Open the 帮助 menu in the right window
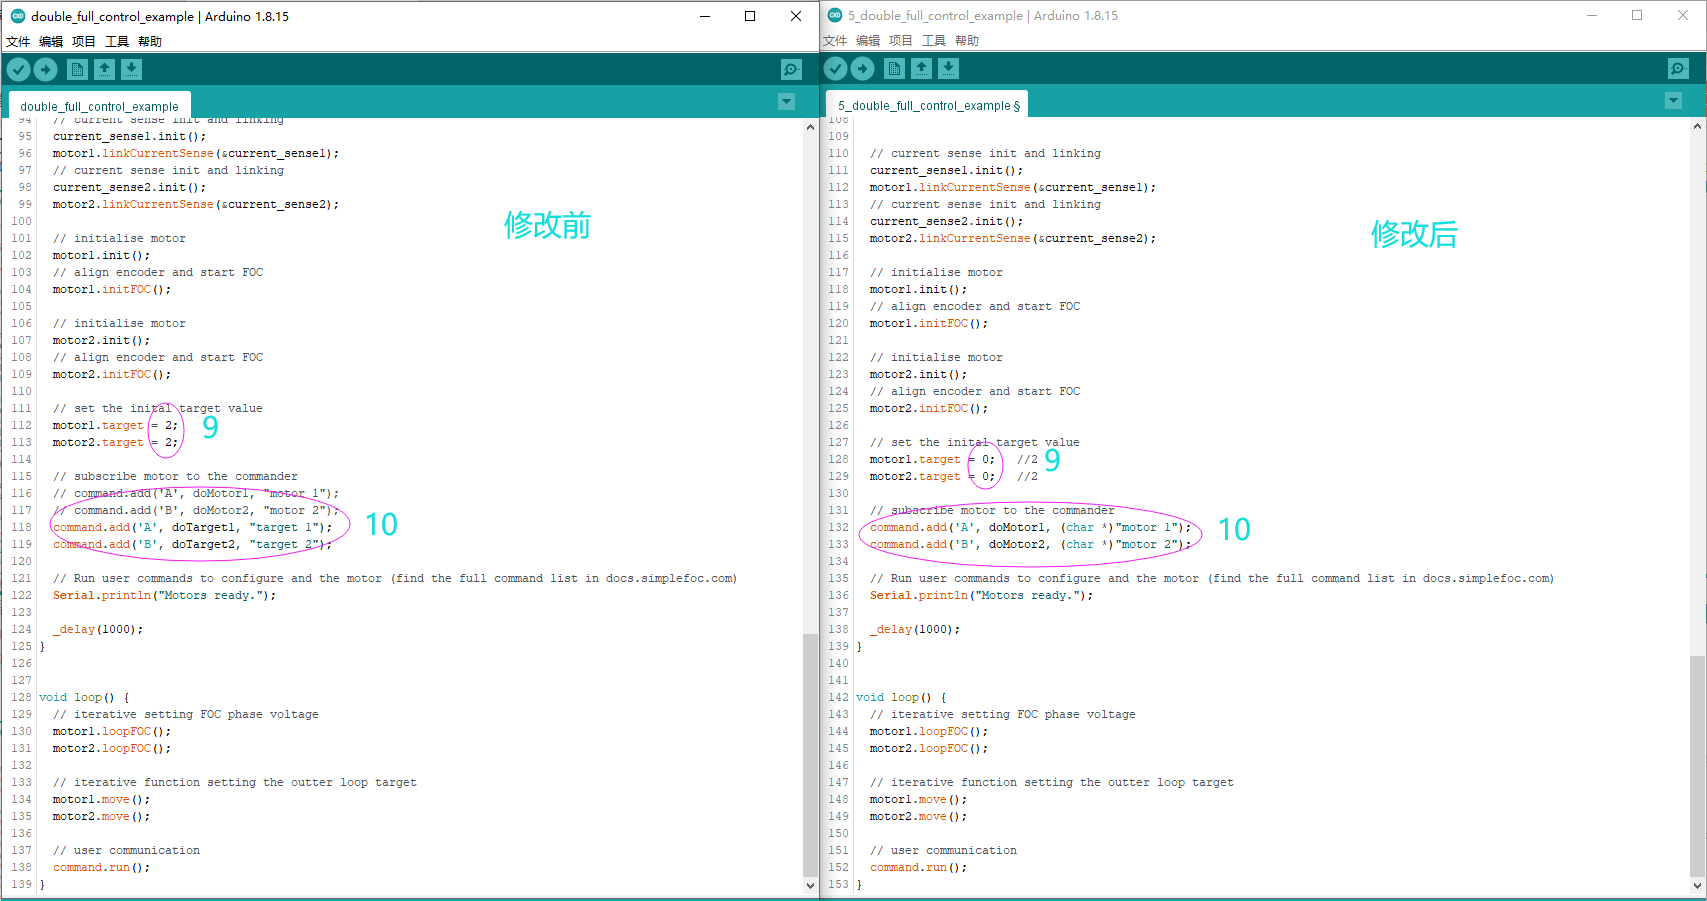 pos(965,41)
